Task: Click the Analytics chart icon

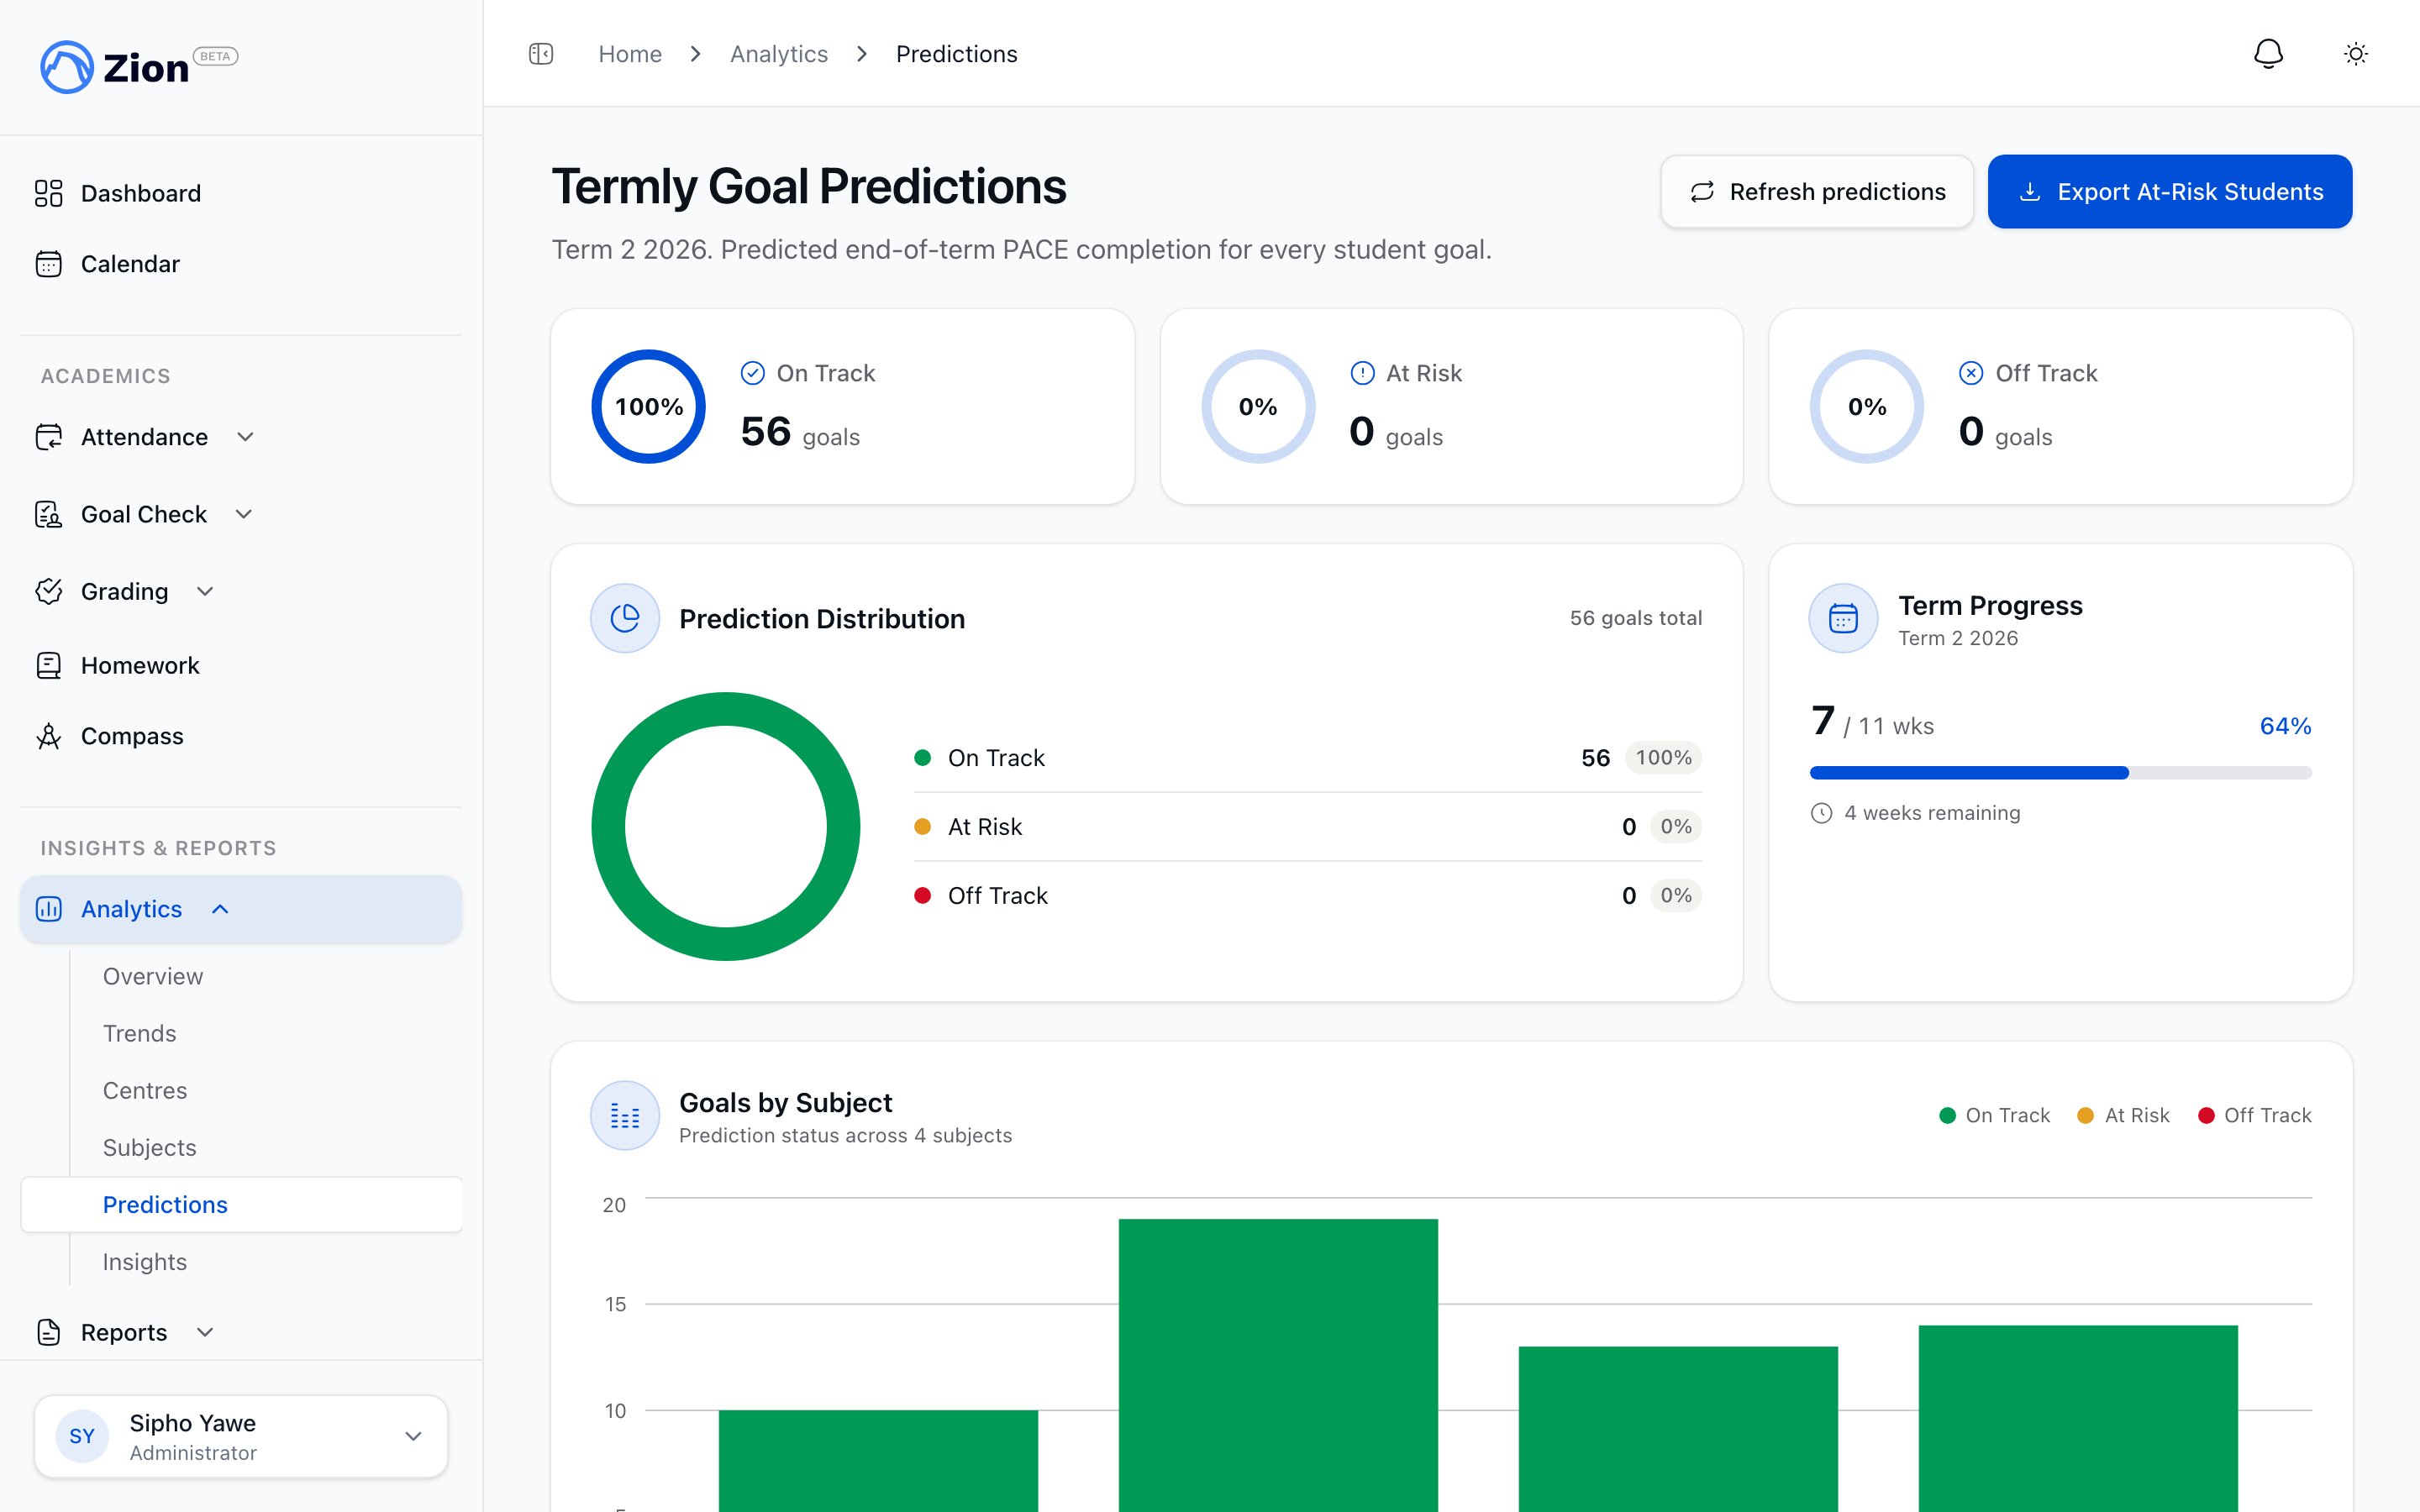Action: pos(48,909)
